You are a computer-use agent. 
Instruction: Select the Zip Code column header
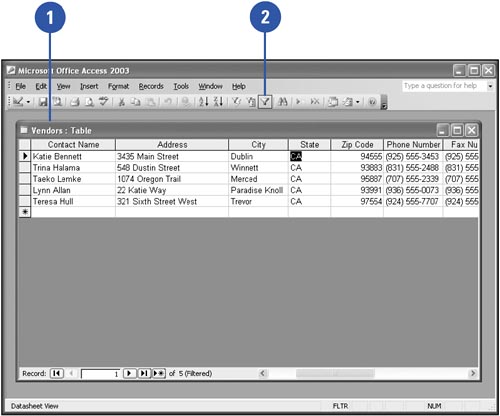click(357, 145)
